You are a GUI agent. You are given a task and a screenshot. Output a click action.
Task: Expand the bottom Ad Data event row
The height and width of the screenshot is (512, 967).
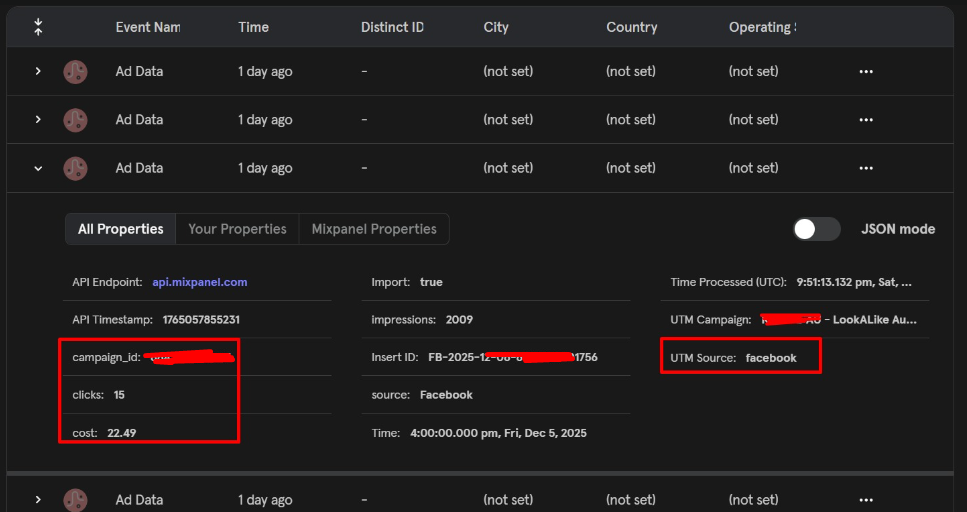(38, 499)
